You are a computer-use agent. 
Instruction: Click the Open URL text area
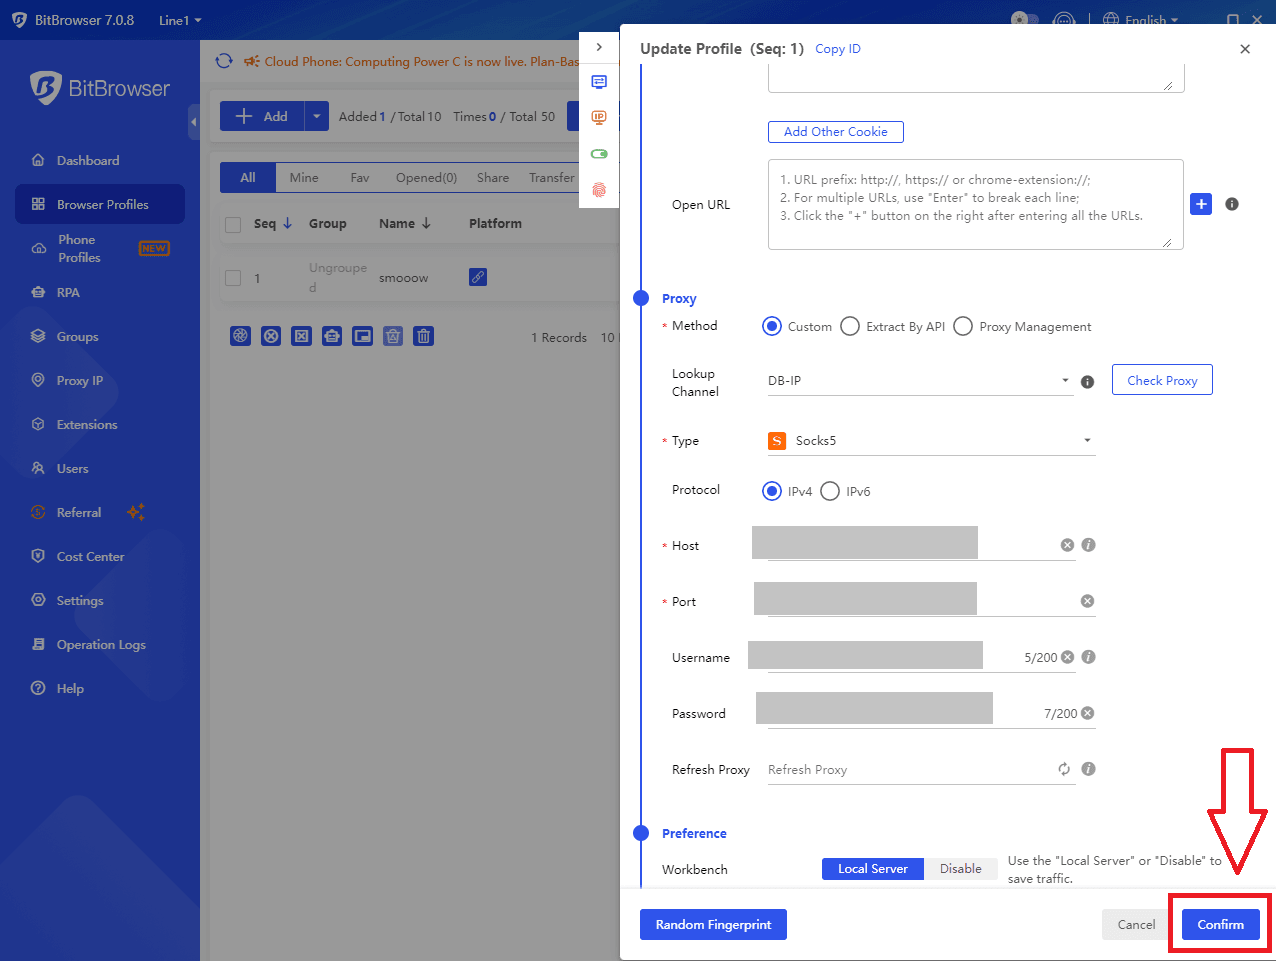[x=975, y=205]
